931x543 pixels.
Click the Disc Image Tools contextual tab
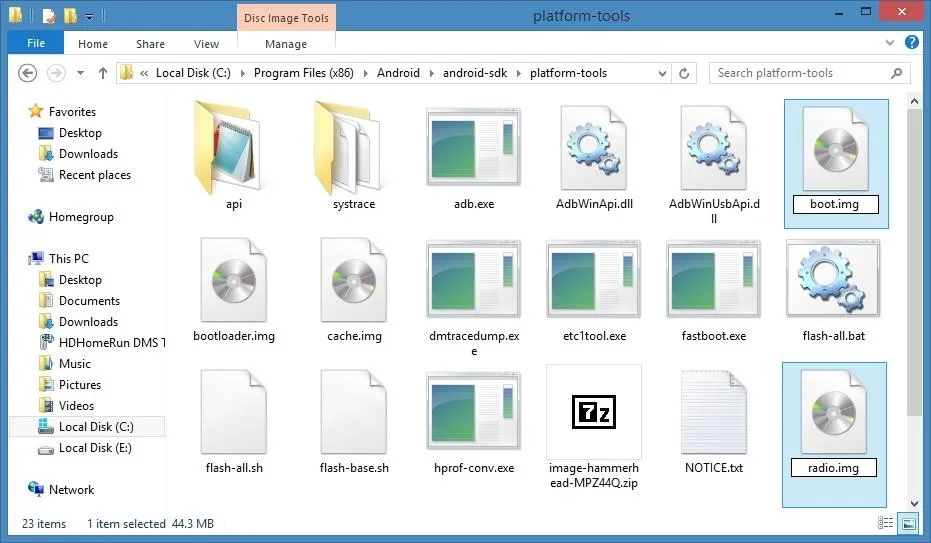(286, 18)
